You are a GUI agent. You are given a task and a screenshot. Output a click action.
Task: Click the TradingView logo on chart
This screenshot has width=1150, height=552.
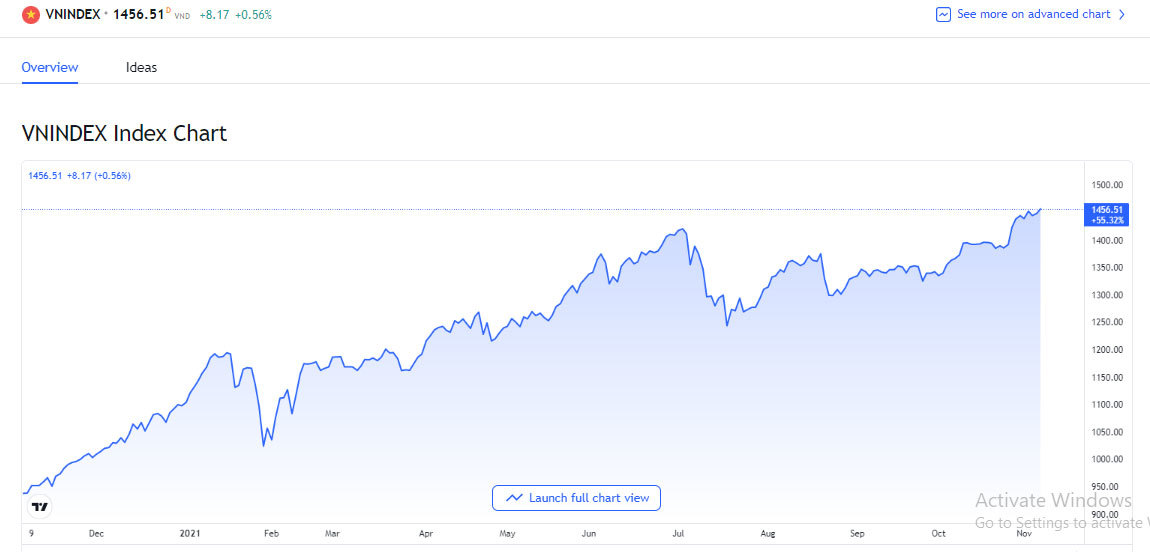pyautogui.click(x=40, y=506)
